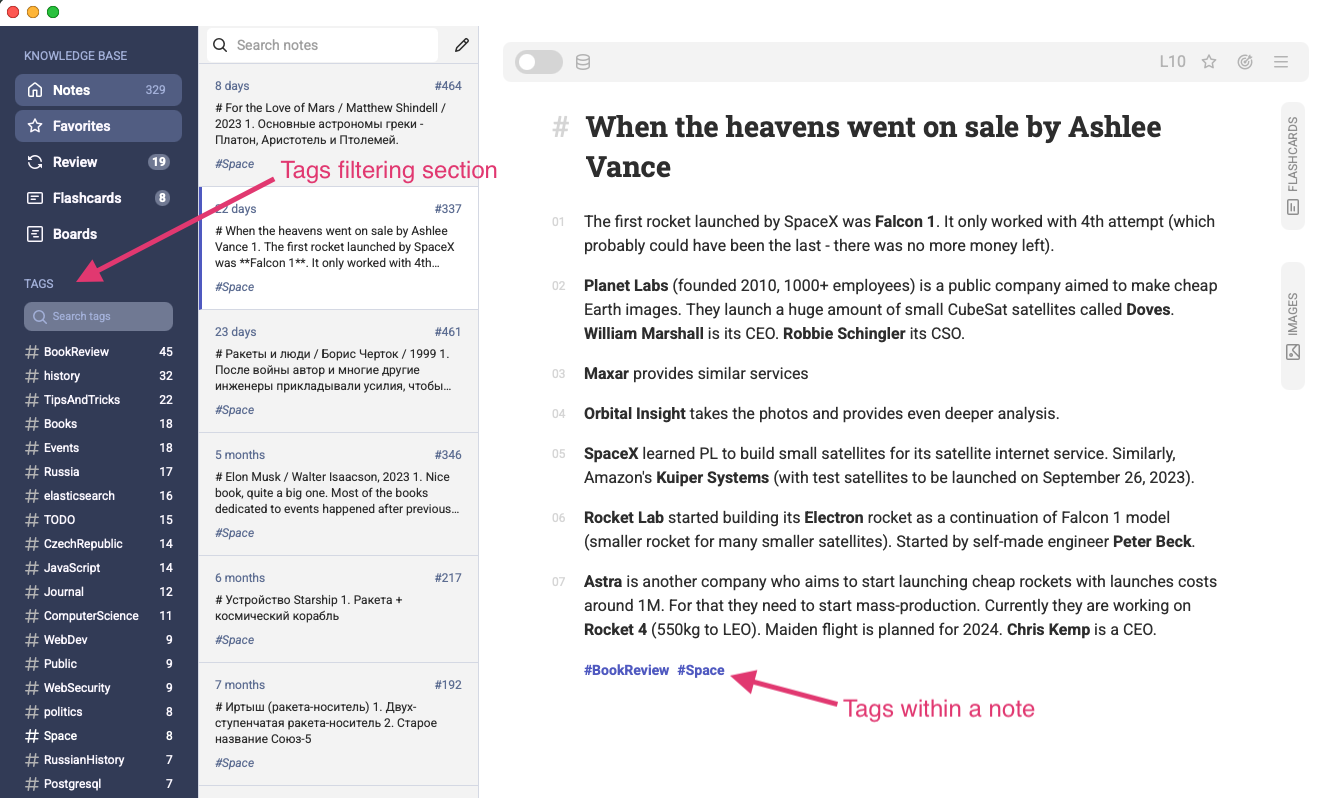Click the database icon in the note toolbar
The width and height of the screenshot is (1325, 798).
click(583, 61)
